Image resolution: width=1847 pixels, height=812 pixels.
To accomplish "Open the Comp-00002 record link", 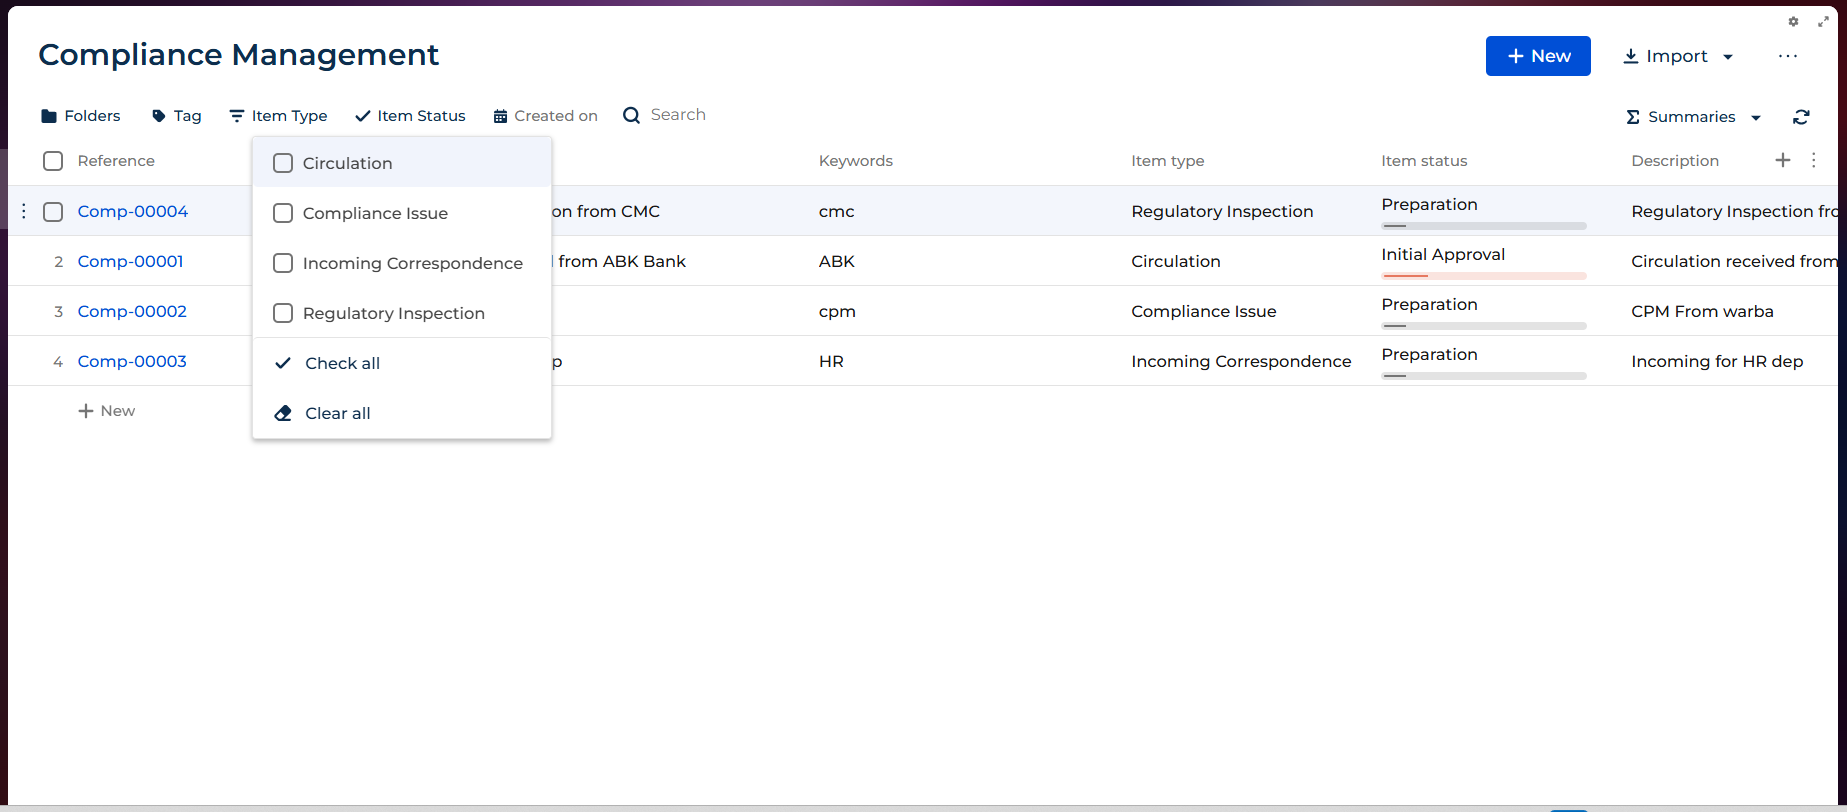I will (132, 311).
